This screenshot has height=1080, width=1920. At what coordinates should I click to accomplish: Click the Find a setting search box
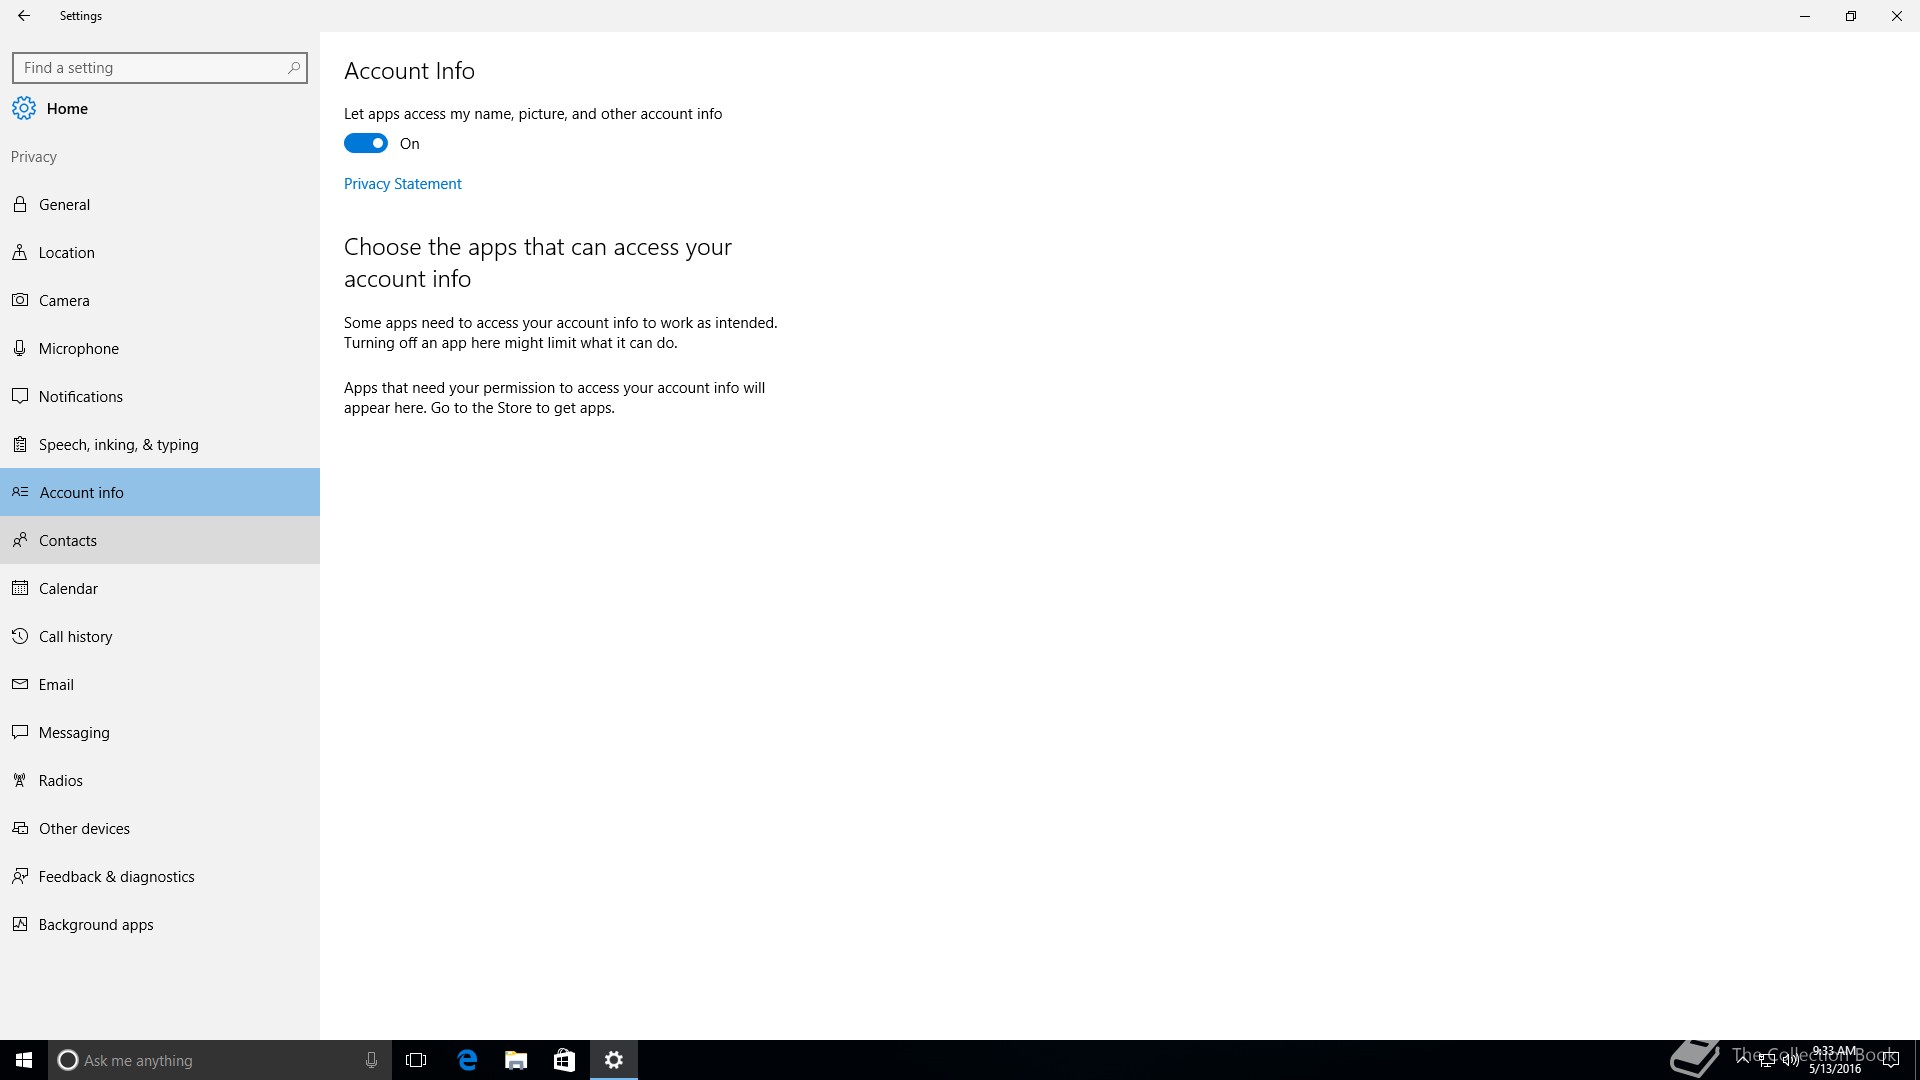(150, 68)
